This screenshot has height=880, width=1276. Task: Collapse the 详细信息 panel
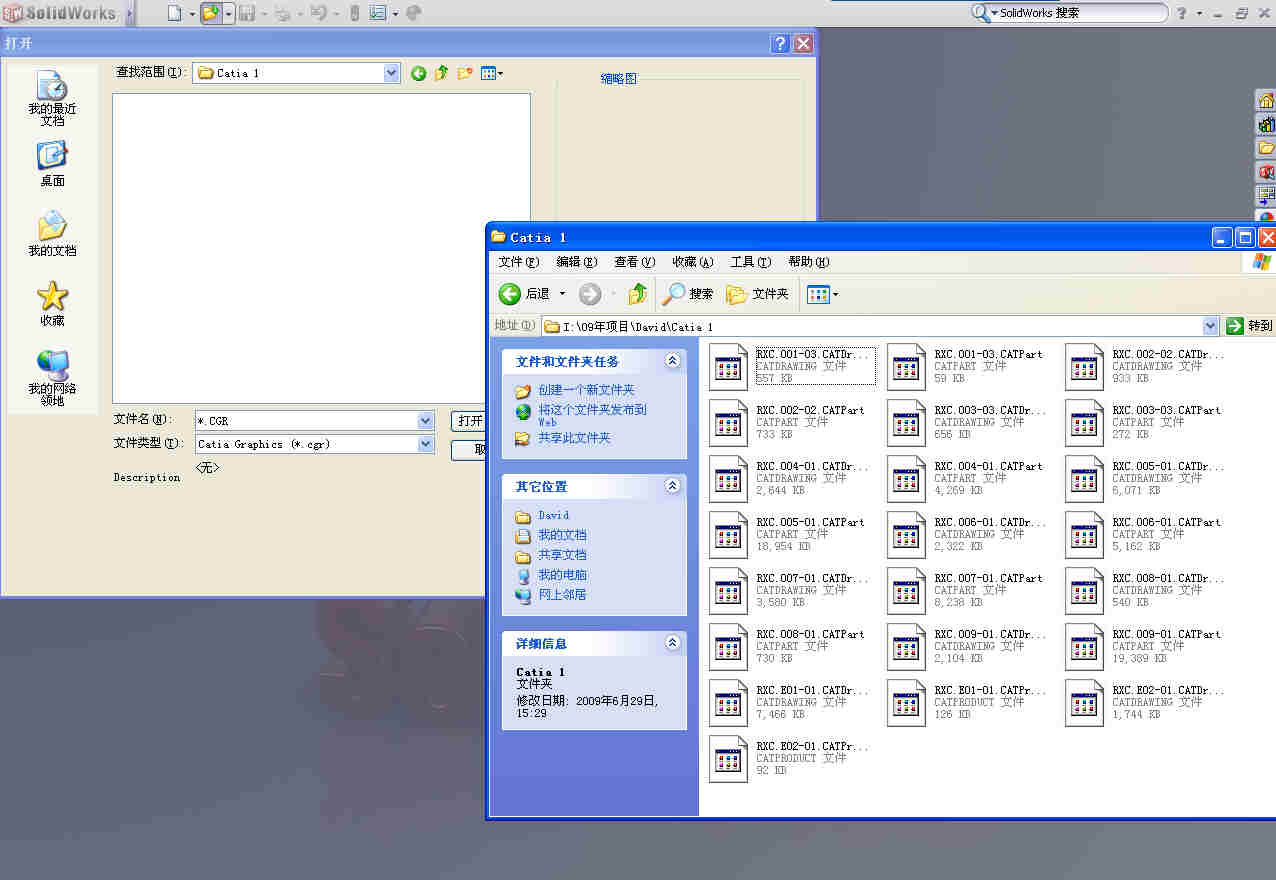pos(672,643)
